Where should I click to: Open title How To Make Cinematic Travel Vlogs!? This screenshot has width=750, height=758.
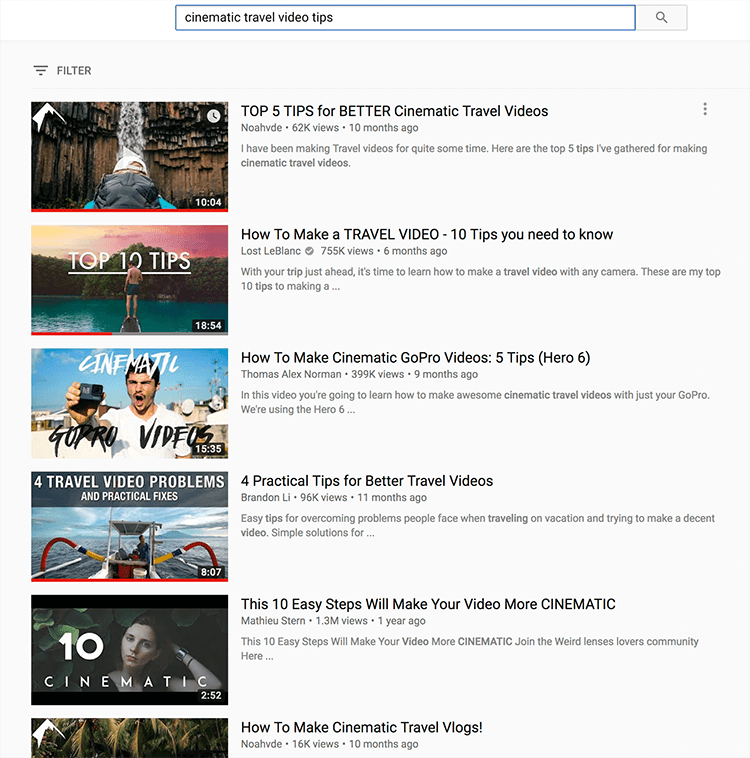click(362, 728)
